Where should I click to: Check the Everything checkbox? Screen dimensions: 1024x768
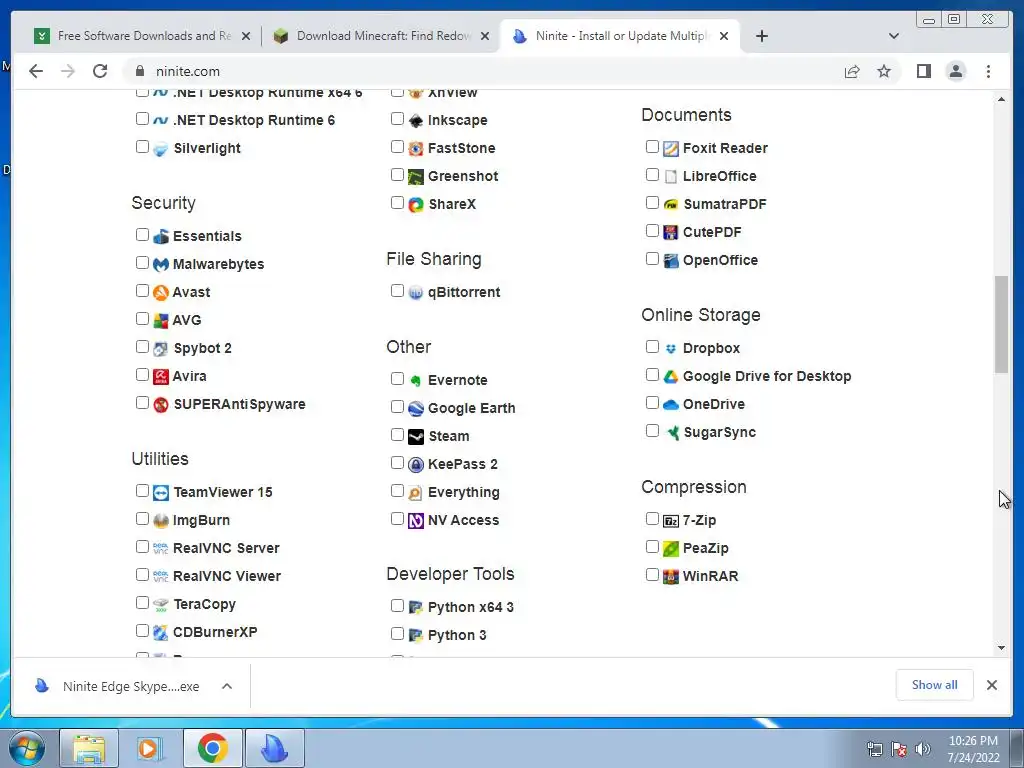click(397, 490)
